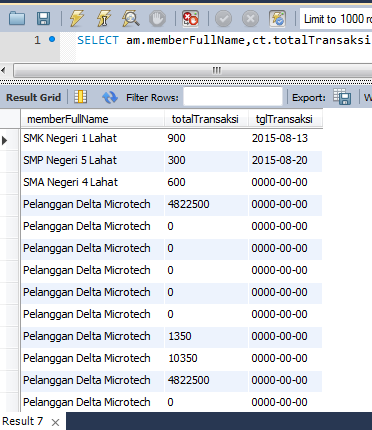
Task: Click row selector arrow for SMK Negeri row
Action: [x=4, y=140]
